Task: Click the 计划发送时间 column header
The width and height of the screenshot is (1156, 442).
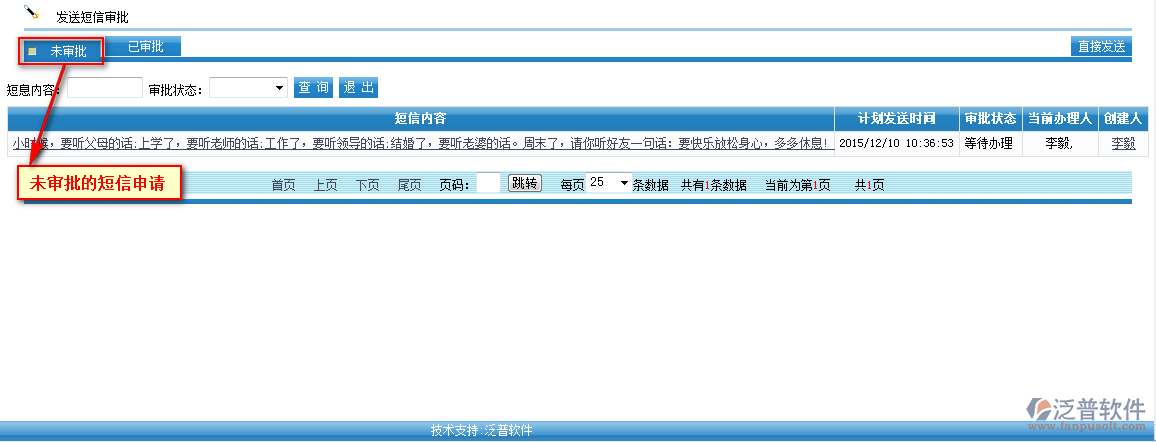Action: (x=896, y=118)
